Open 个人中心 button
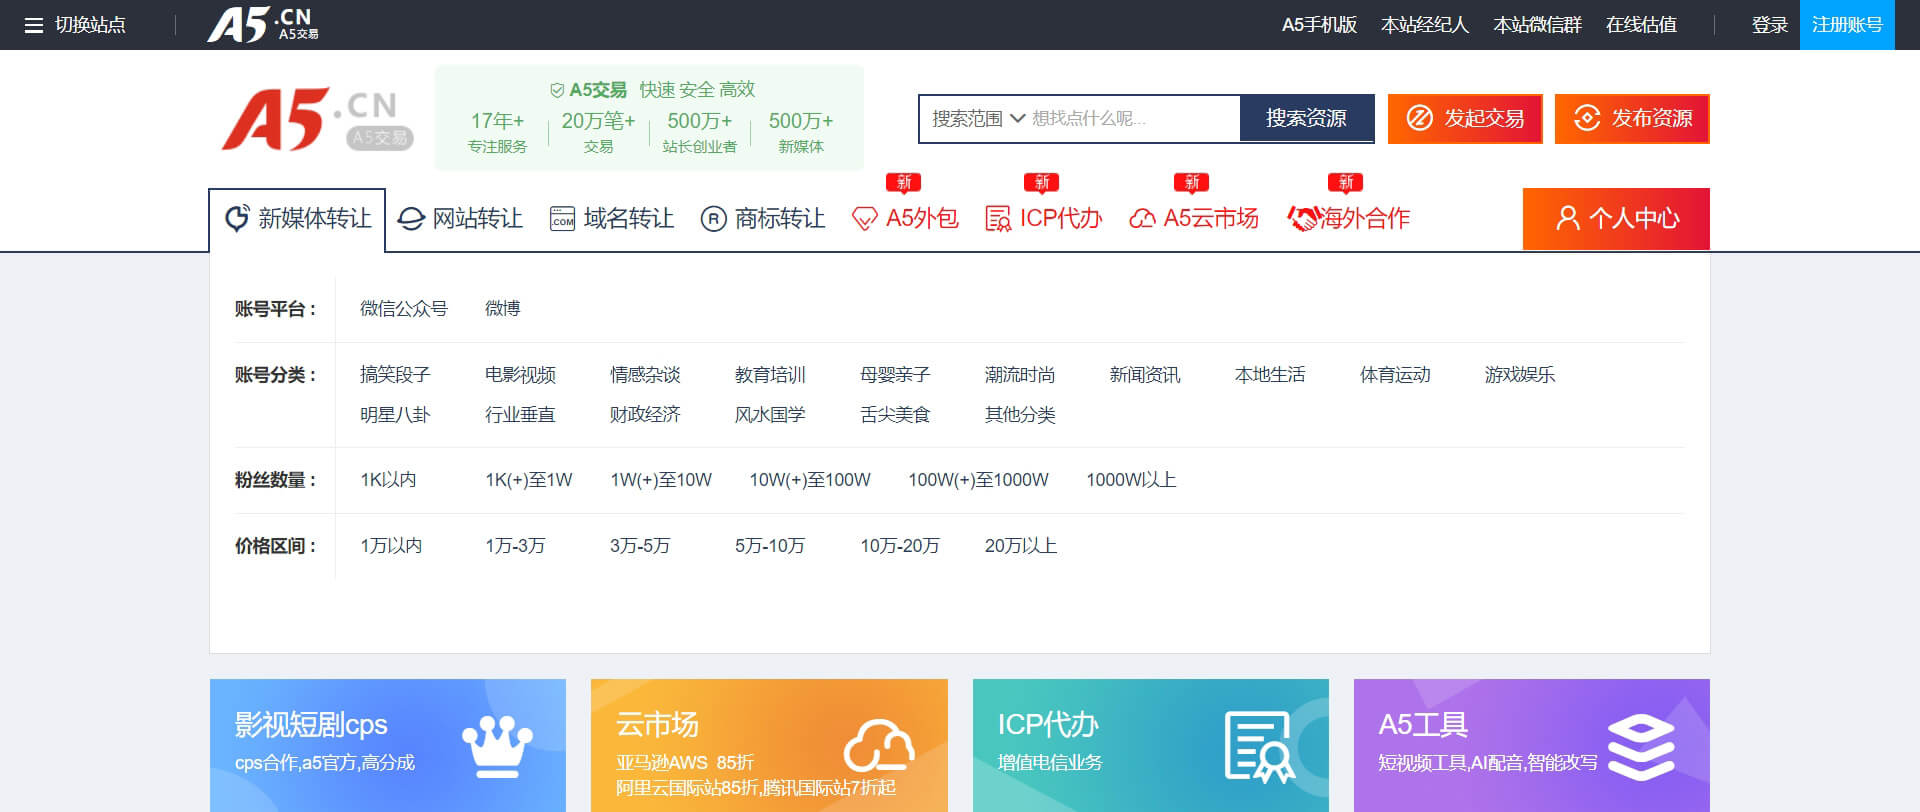Viewport: 1920px width, 812px height. pos(1616,218)
